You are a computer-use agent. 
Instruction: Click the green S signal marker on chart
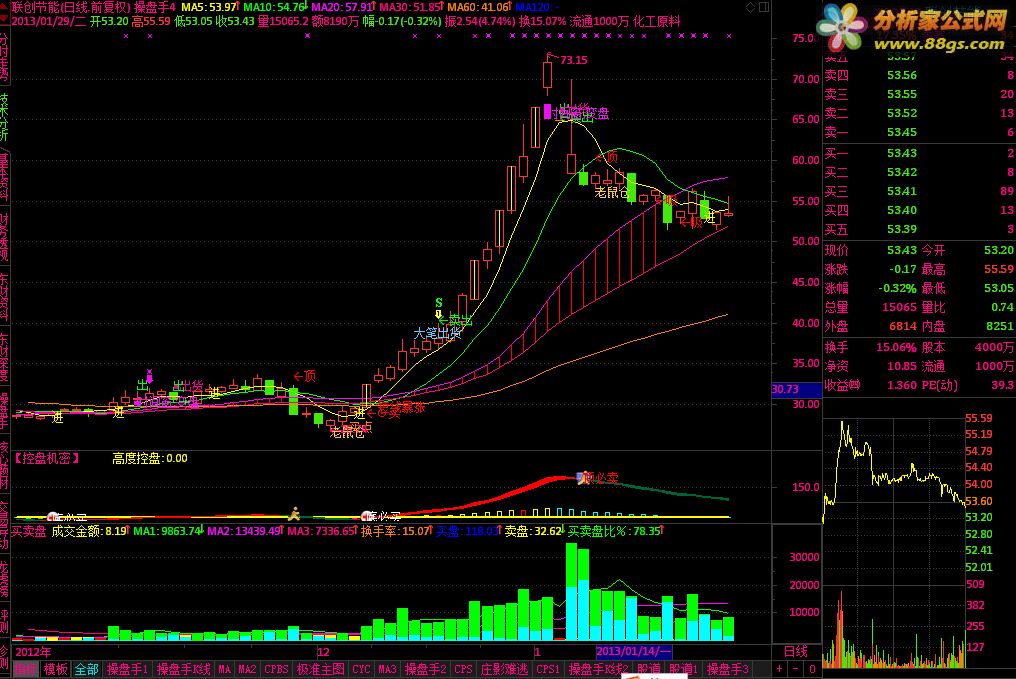[439, 303]
